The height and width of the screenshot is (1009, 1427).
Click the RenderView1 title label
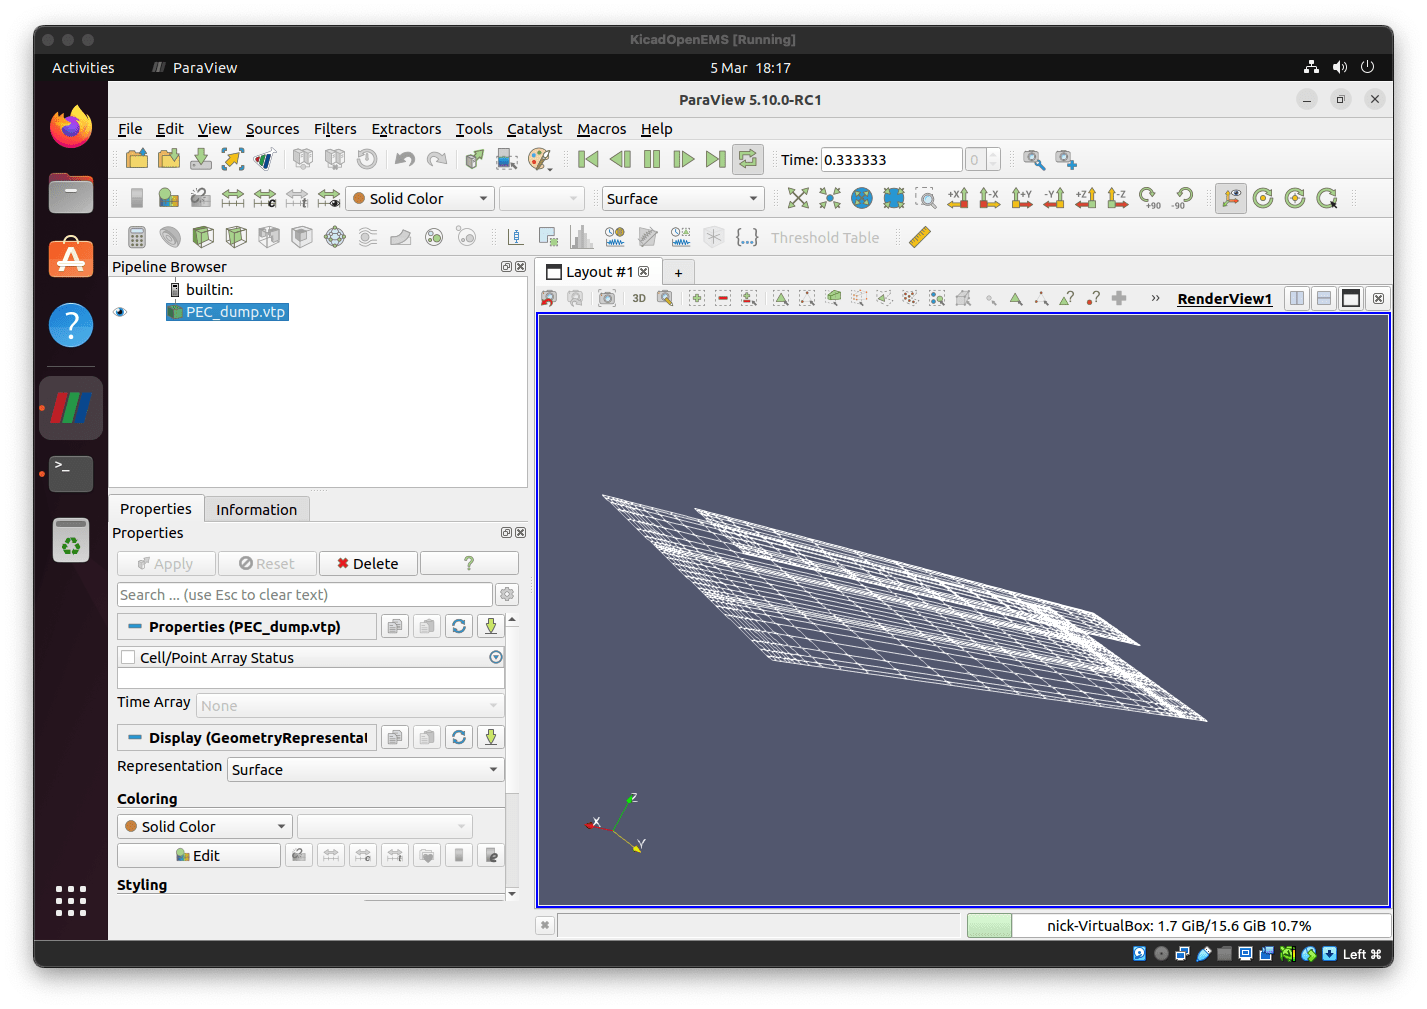click(1224, 298)
